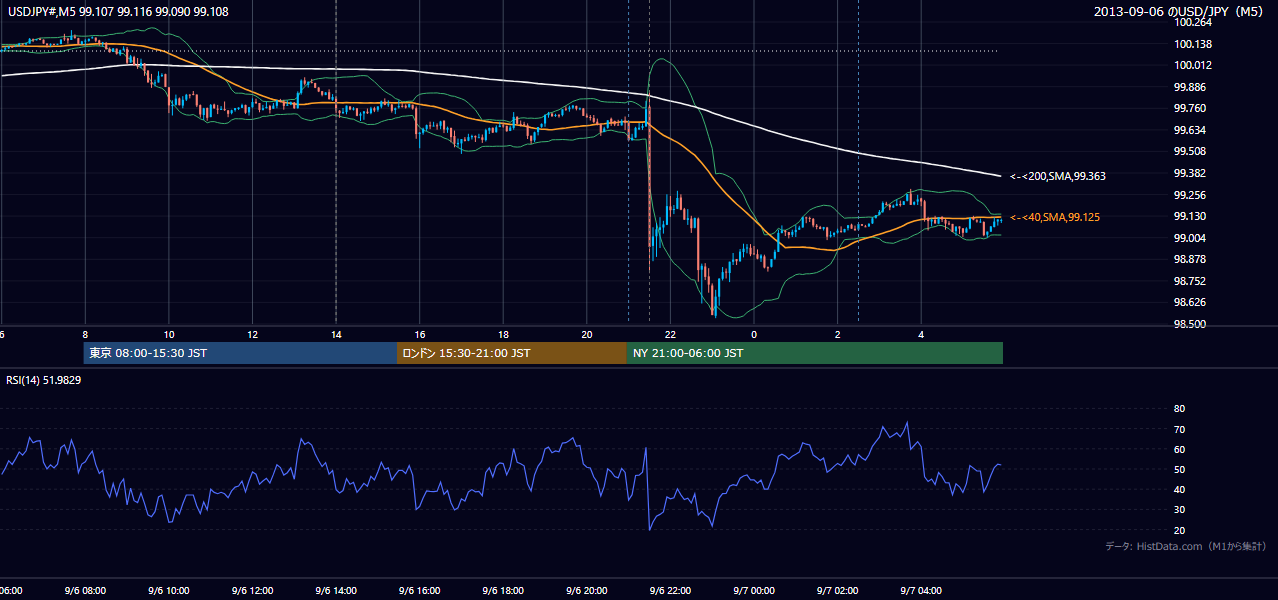
Task: Click the 40 SMA 99.125 label
Action: [x=1054, y=217]
